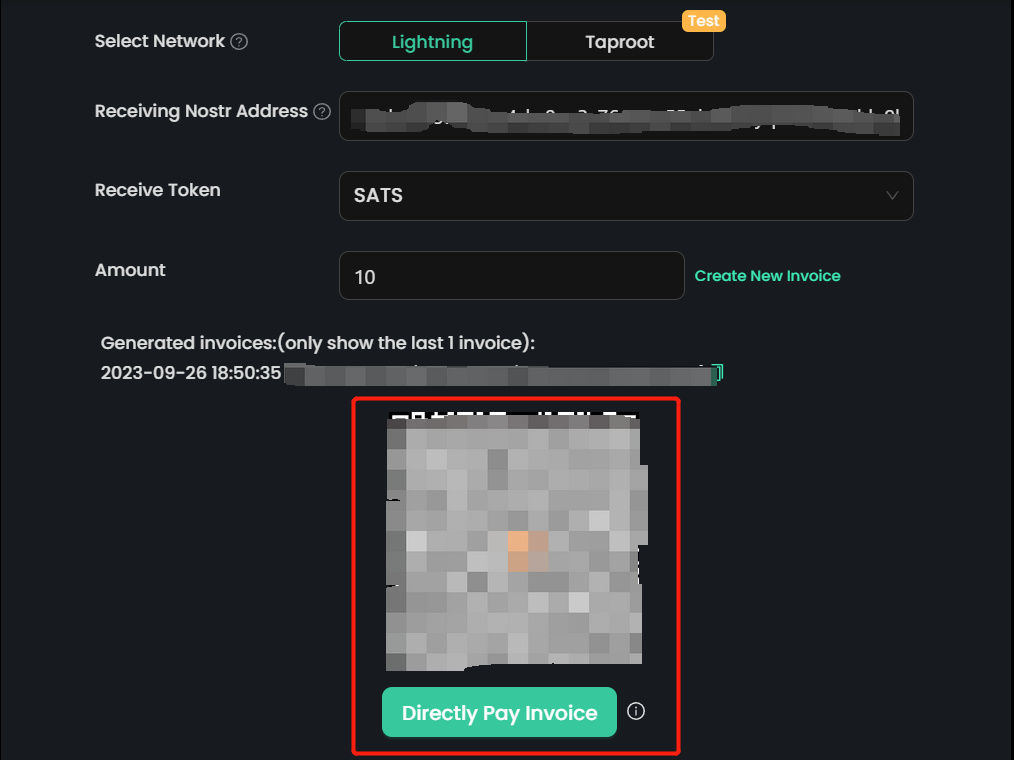Open the Receive Token SATS dropdown
1014x760 pixels.
[626, 196]
